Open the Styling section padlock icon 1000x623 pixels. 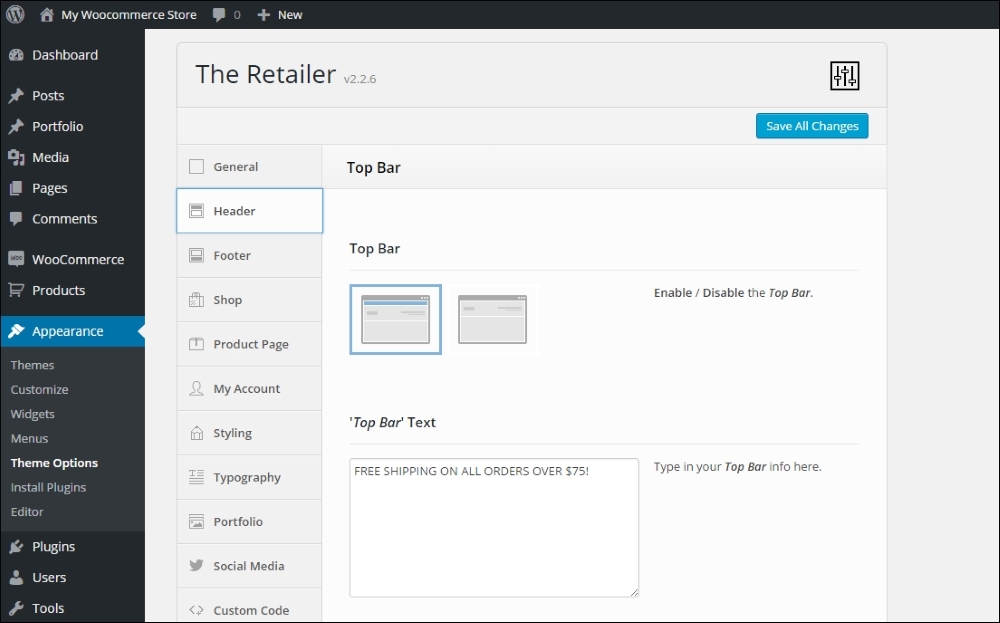pyautogui.click(x=197, y=432)
